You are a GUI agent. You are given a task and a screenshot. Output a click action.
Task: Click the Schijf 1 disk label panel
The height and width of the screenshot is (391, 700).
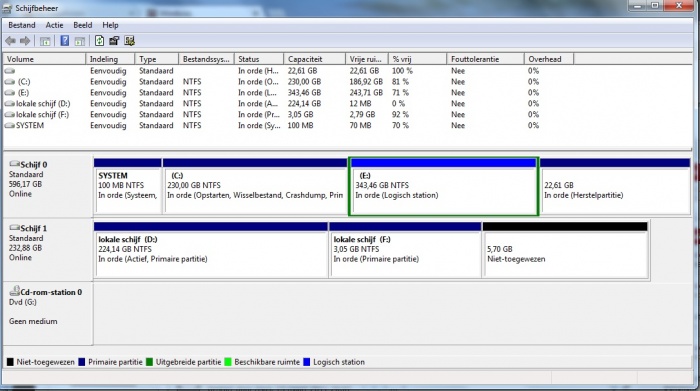(48, 250)
